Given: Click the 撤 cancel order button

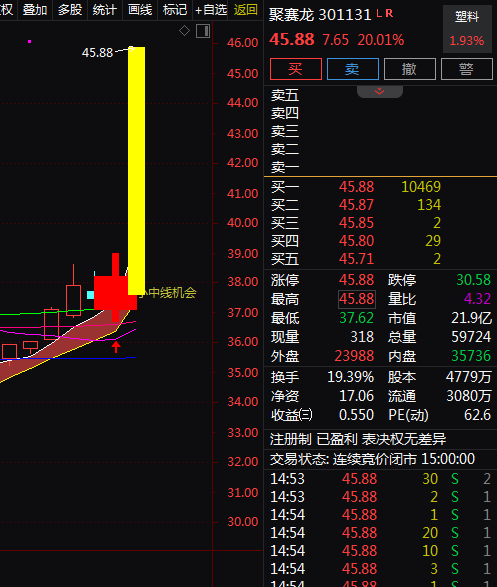Looking at the screenshot, I should point(410,69).
